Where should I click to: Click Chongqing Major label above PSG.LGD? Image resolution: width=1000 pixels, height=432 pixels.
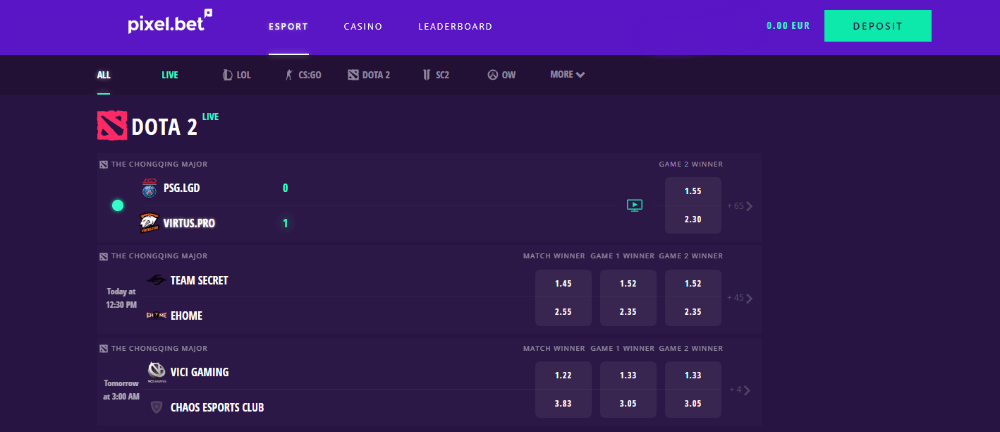159,164
